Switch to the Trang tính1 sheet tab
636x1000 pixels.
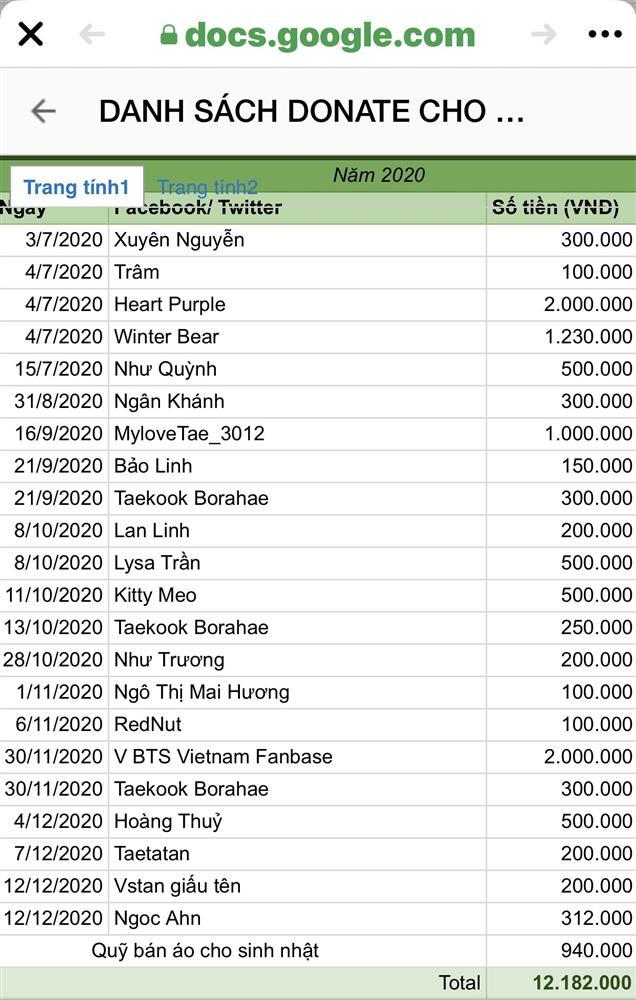[x=77, y=187]
